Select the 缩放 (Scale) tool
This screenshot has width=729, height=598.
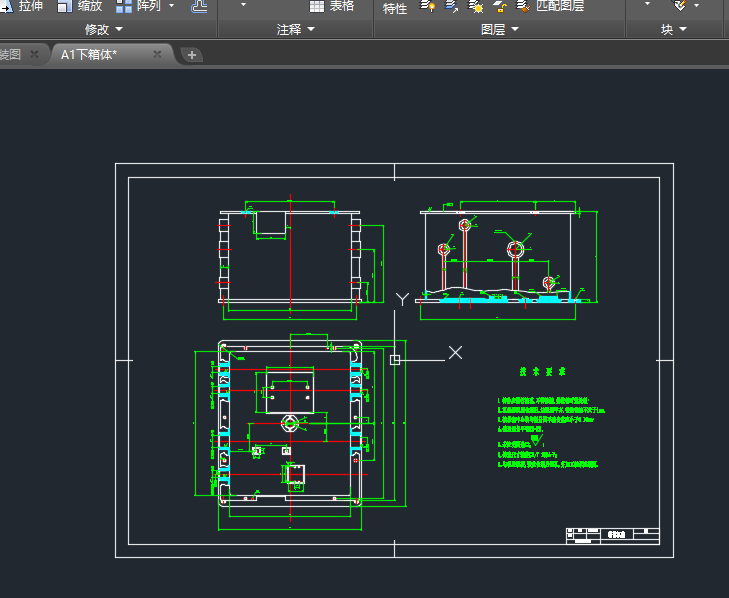coord(80,7)
